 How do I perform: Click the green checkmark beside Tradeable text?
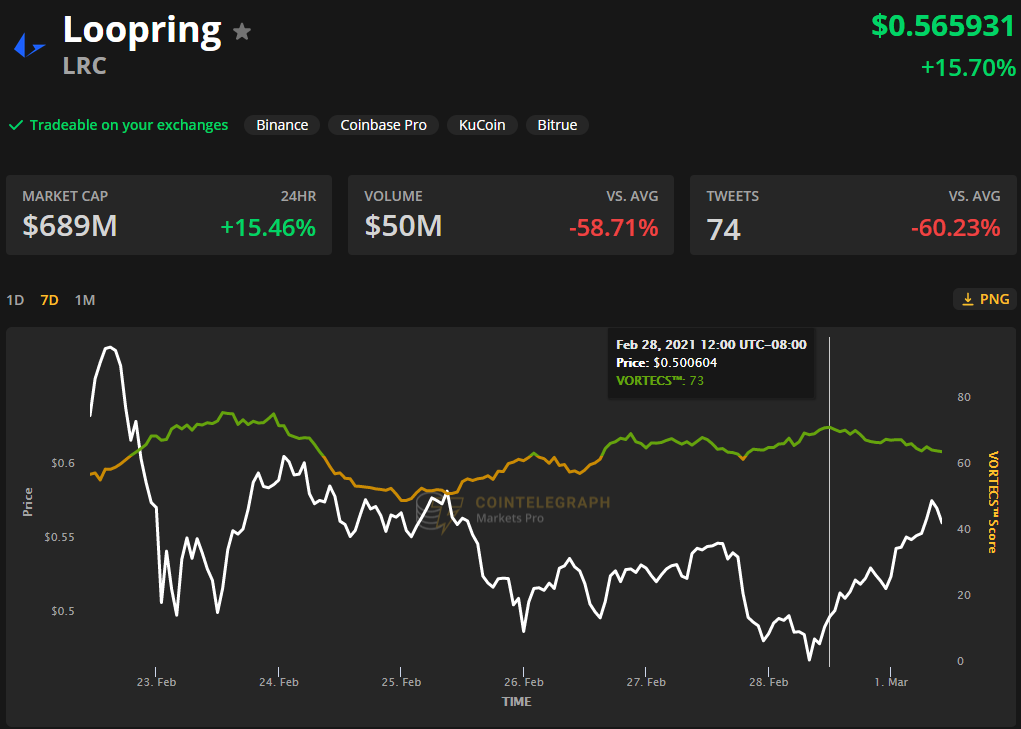pyautogui.click(x=16, y=125)
